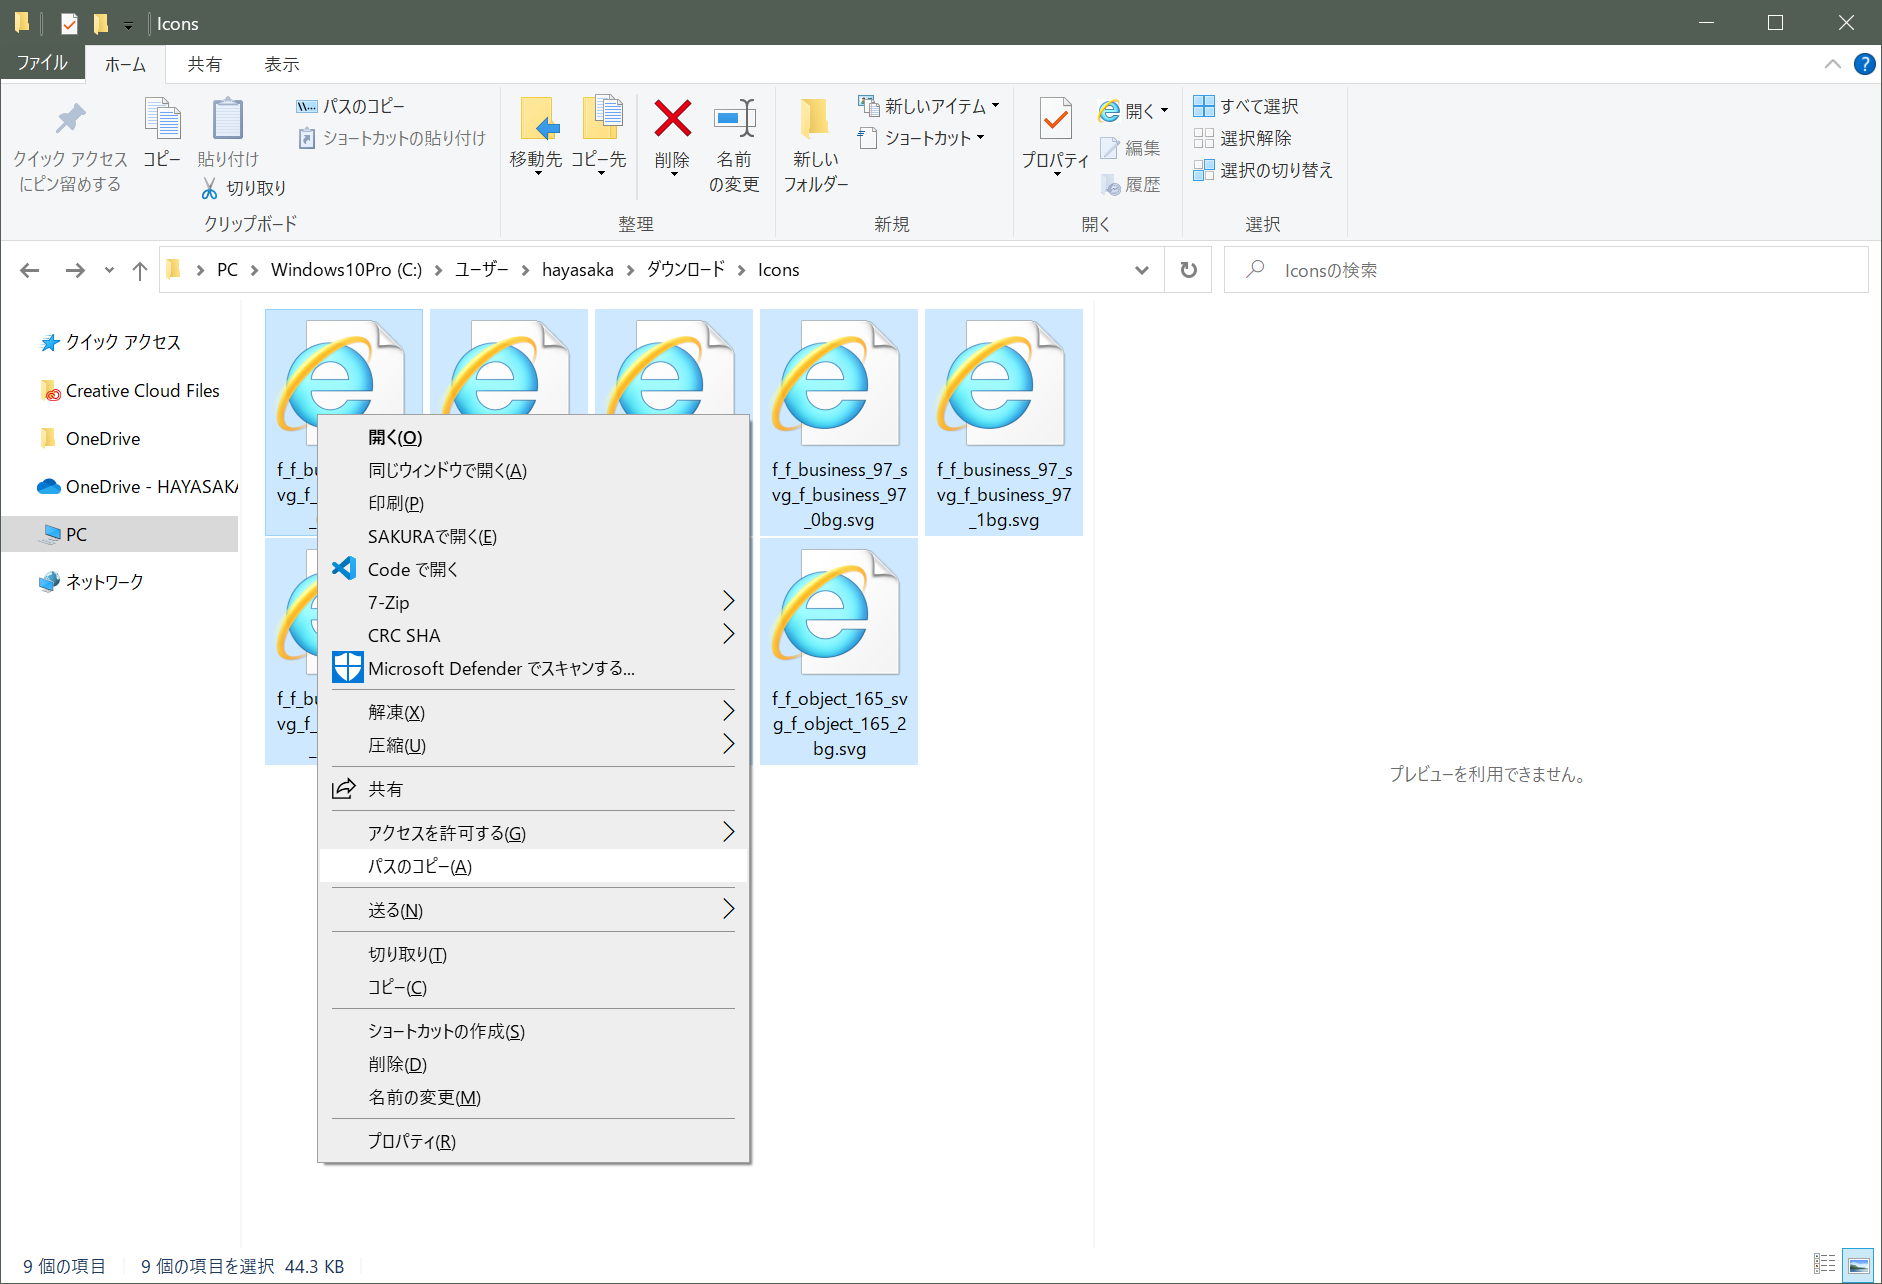
Task: Refresh the current folder view
Action: [1189, 270]
